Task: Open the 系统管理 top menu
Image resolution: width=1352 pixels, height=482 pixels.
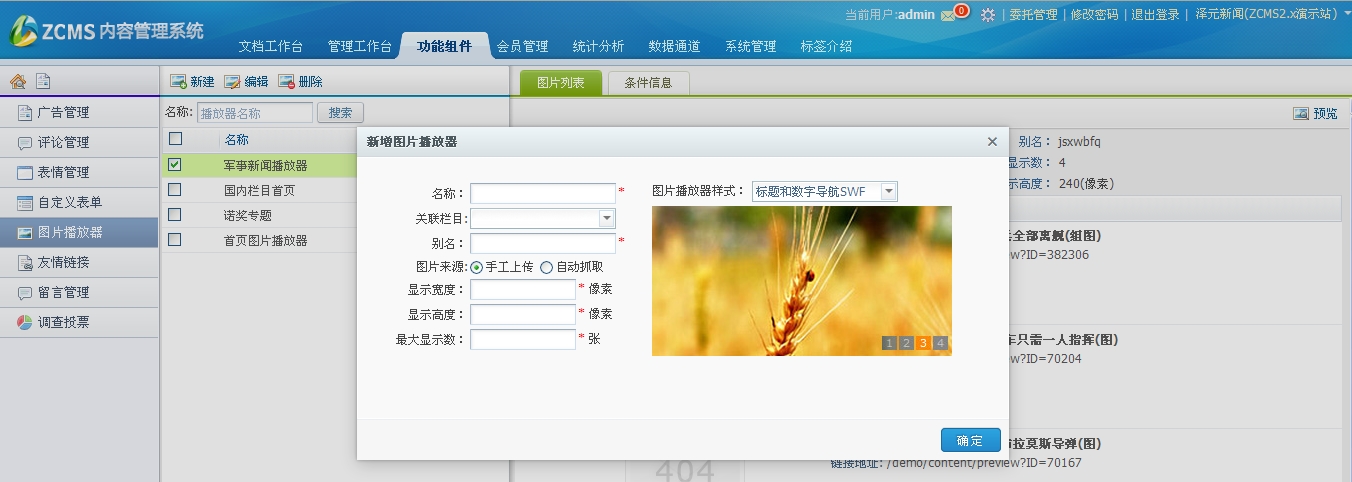Action: [x=750, y=46]
